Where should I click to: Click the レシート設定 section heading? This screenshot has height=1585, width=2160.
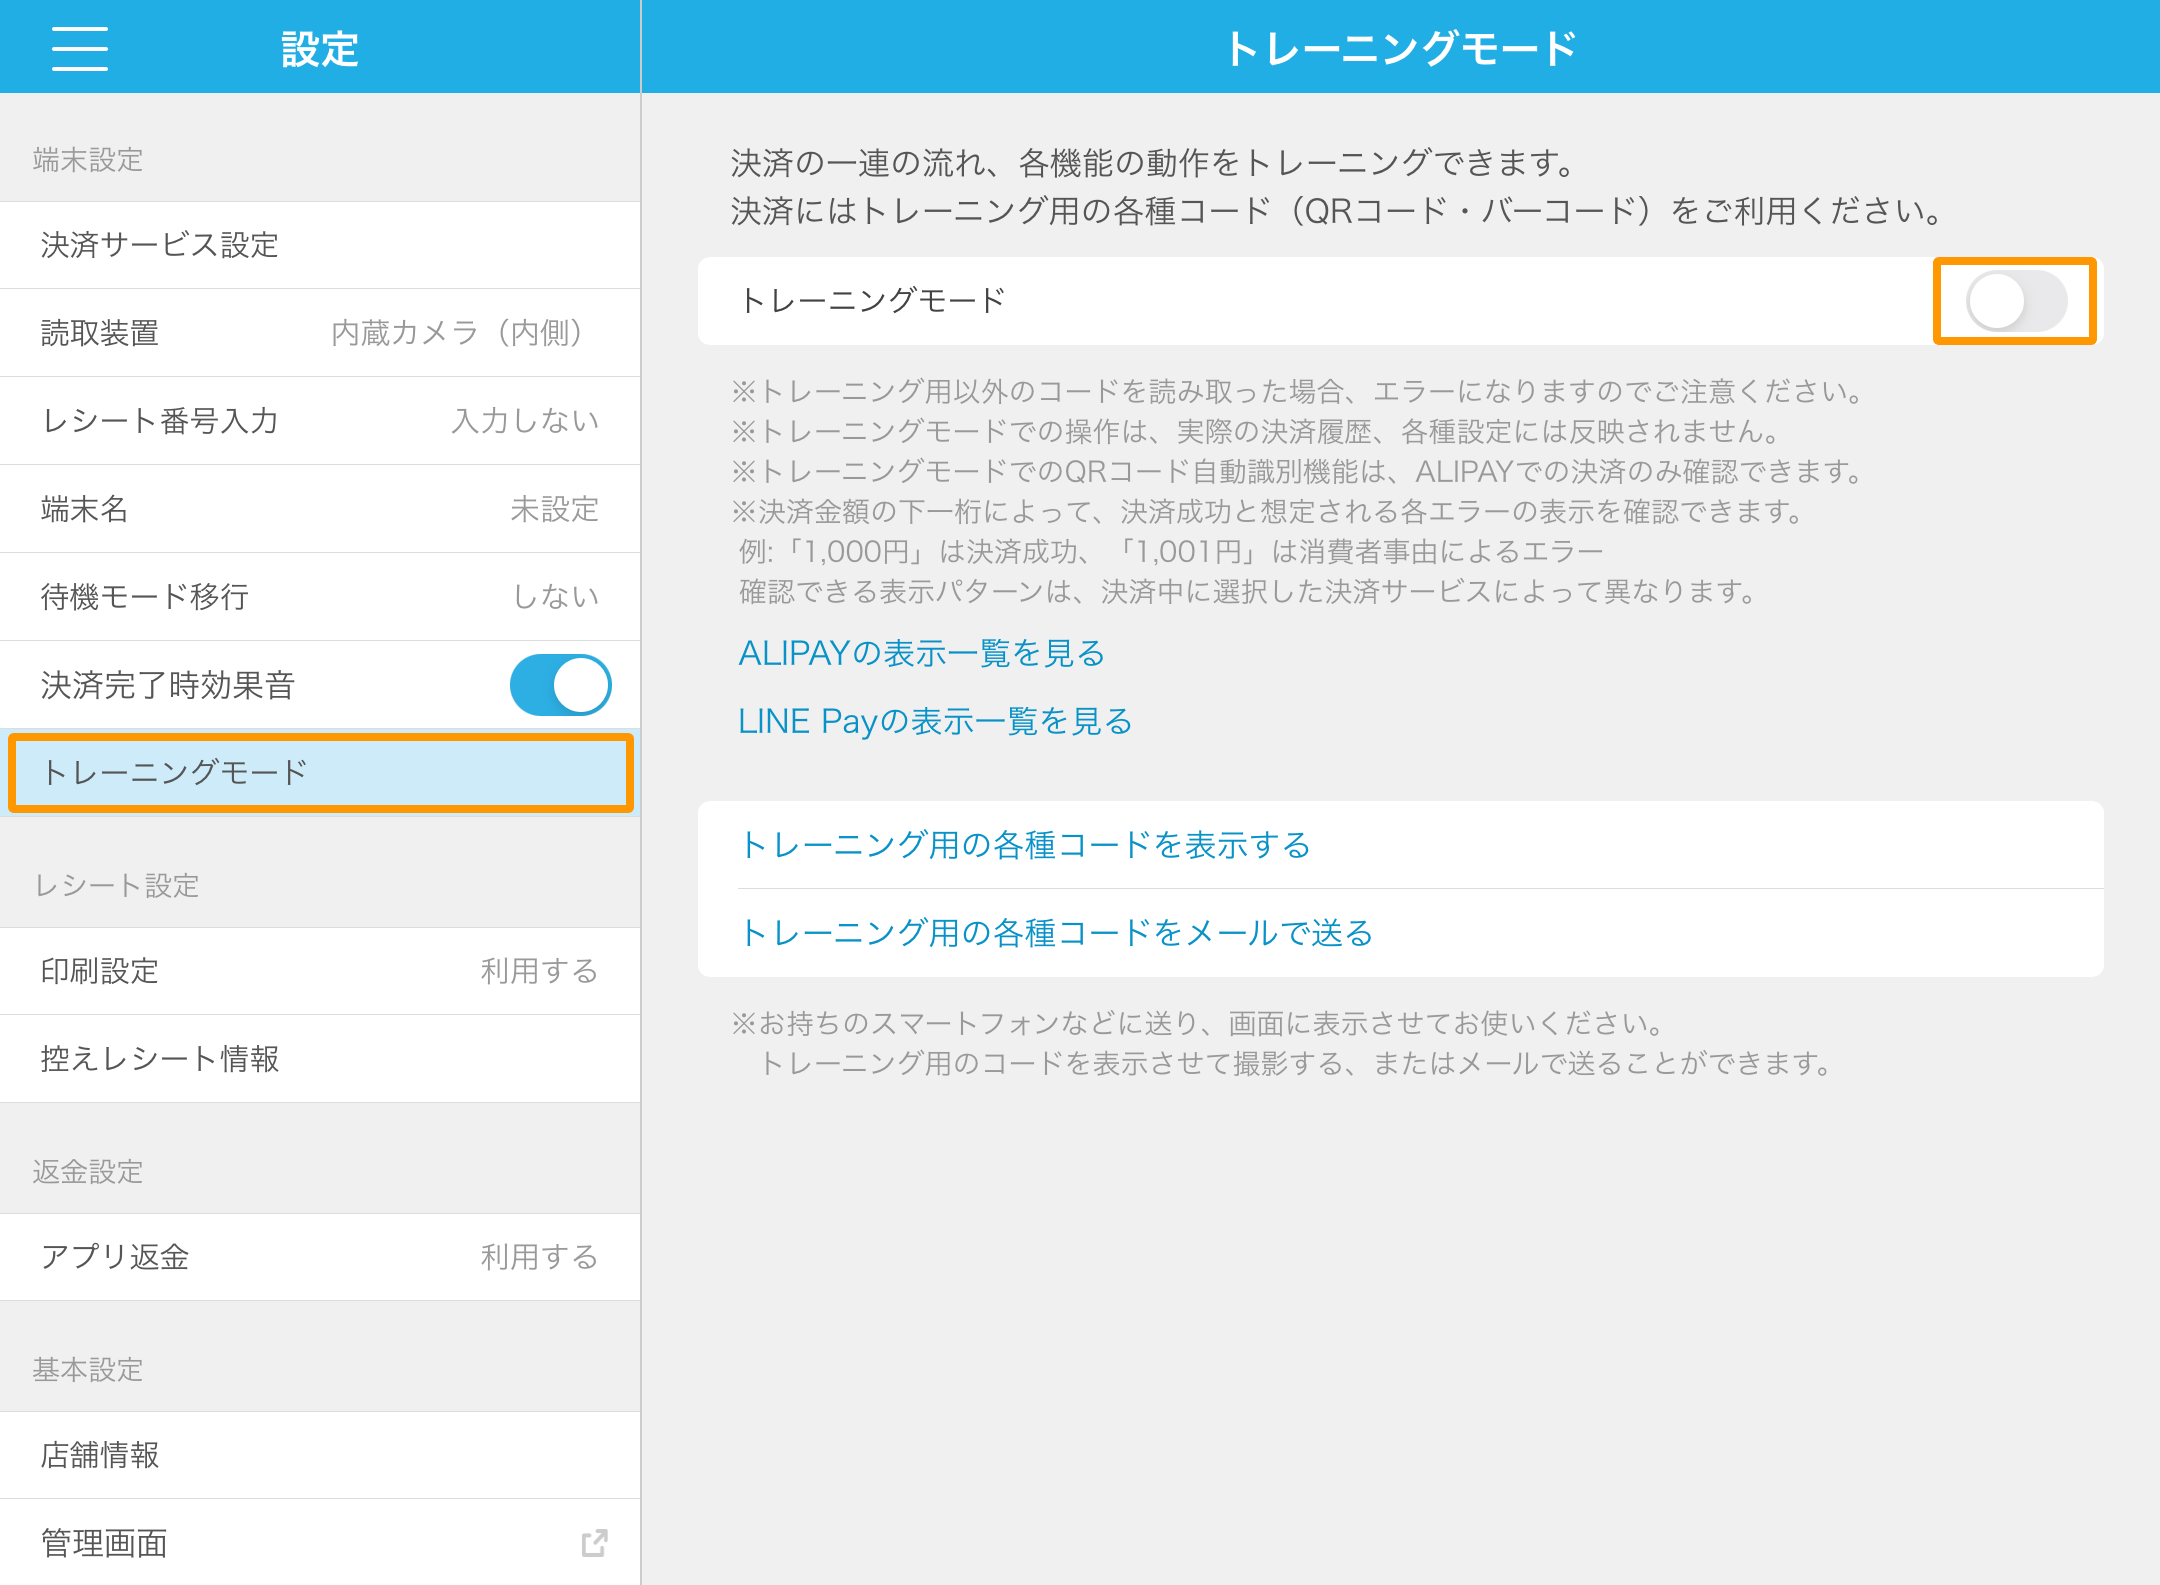click(x=117, y=886)
